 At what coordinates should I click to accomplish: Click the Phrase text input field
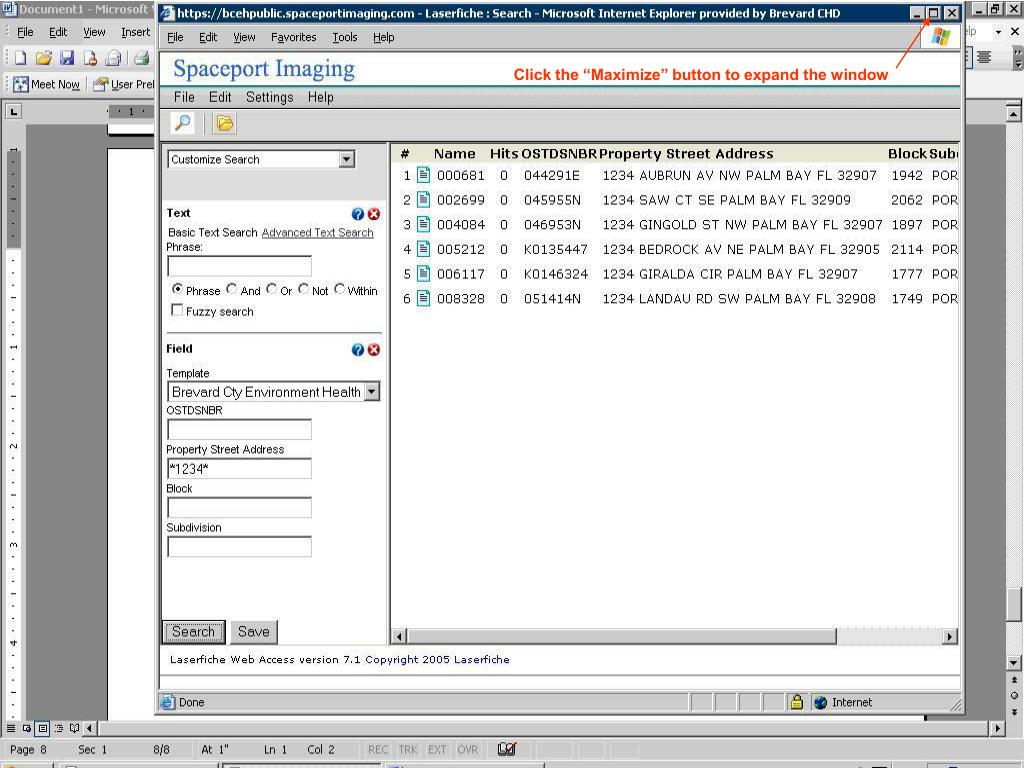239,266
